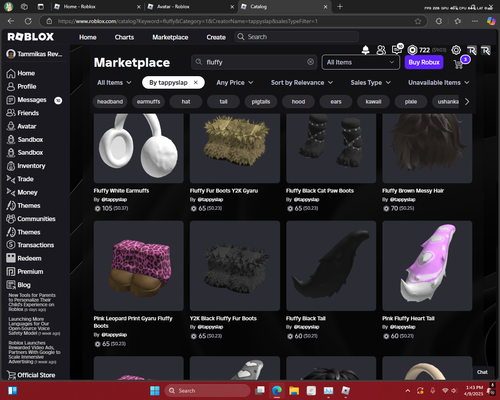500x400 pixels.
Task: Open the All Items filter dropdown
Action: (114, 82)
